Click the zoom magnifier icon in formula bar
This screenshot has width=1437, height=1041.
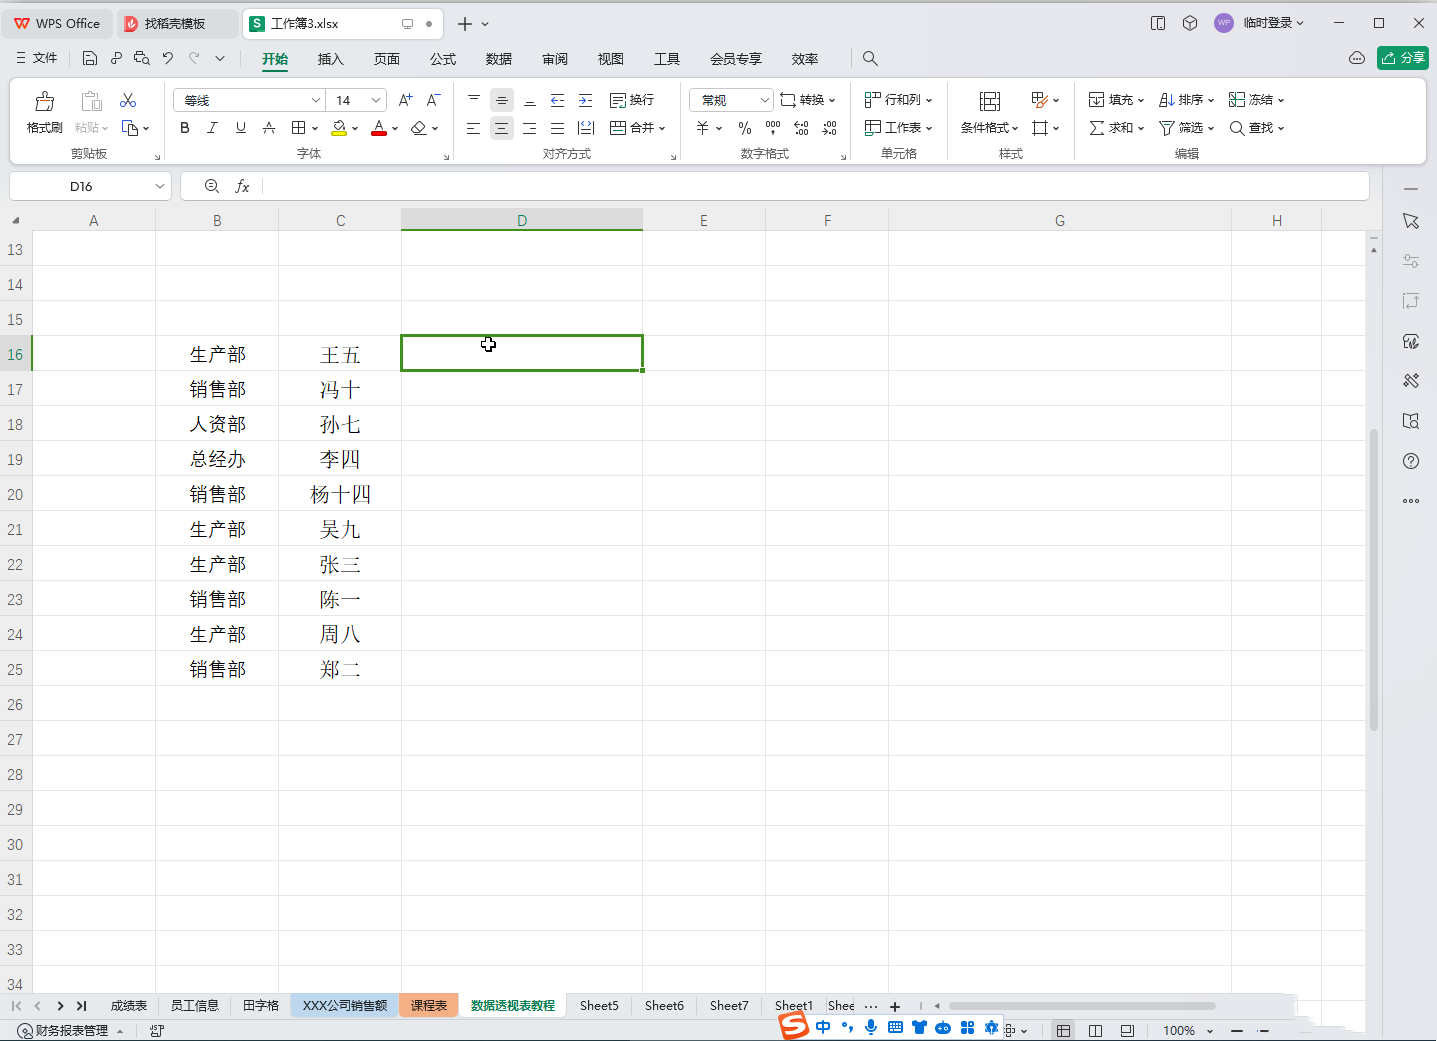pos(212,186)
